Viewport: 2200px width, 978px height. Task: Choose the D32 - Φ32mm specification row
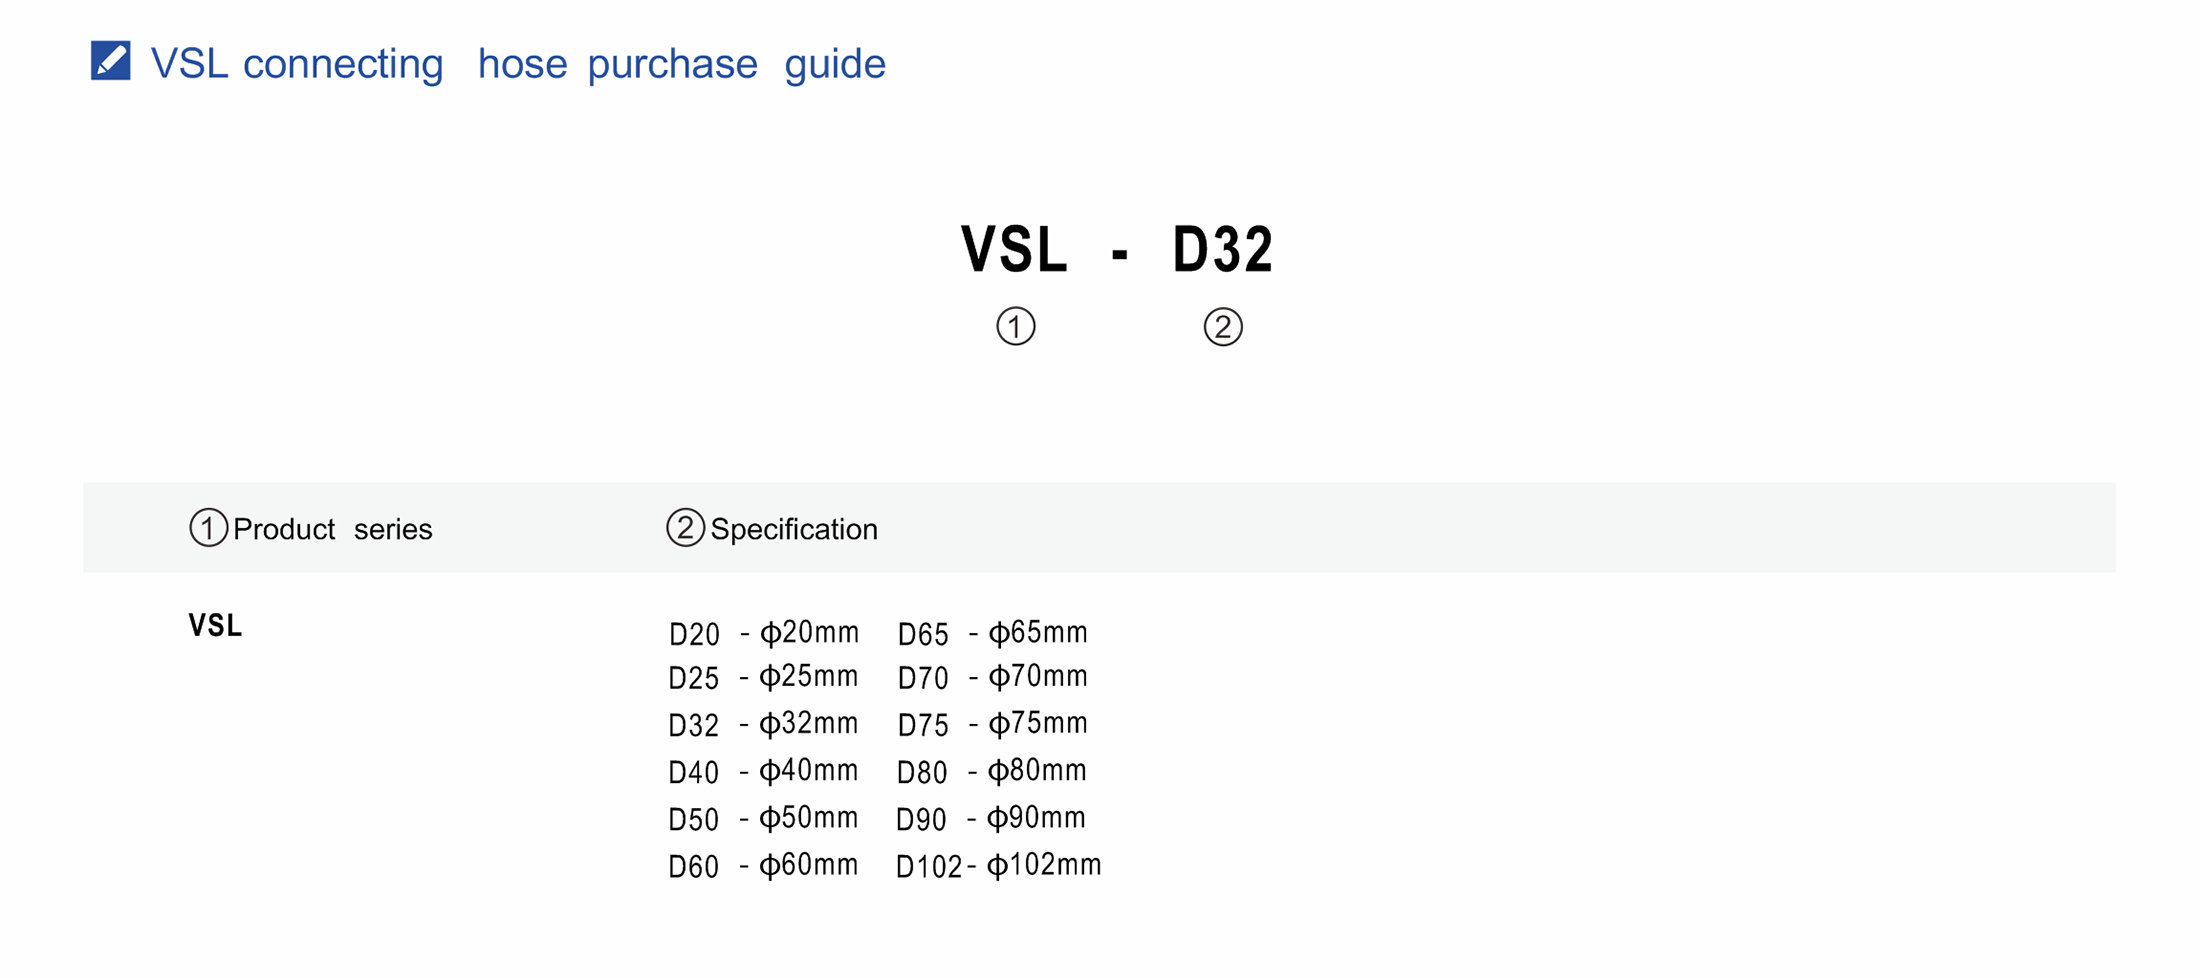pyautogui.click(x=764, y=724)
